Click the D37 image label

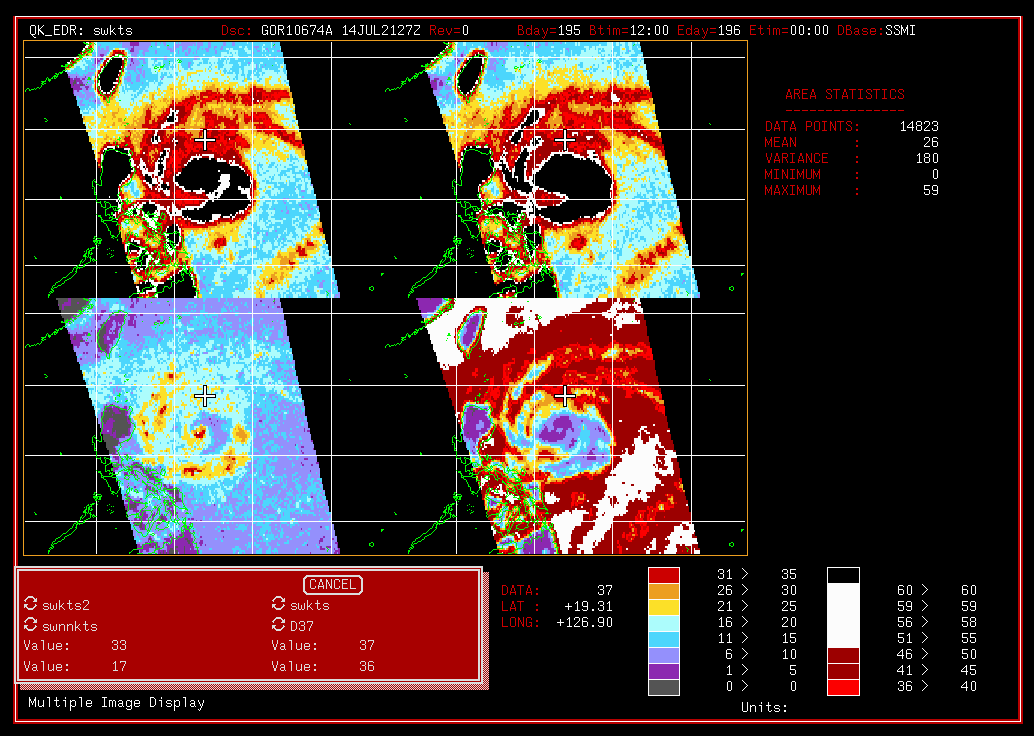click(300, 625)
